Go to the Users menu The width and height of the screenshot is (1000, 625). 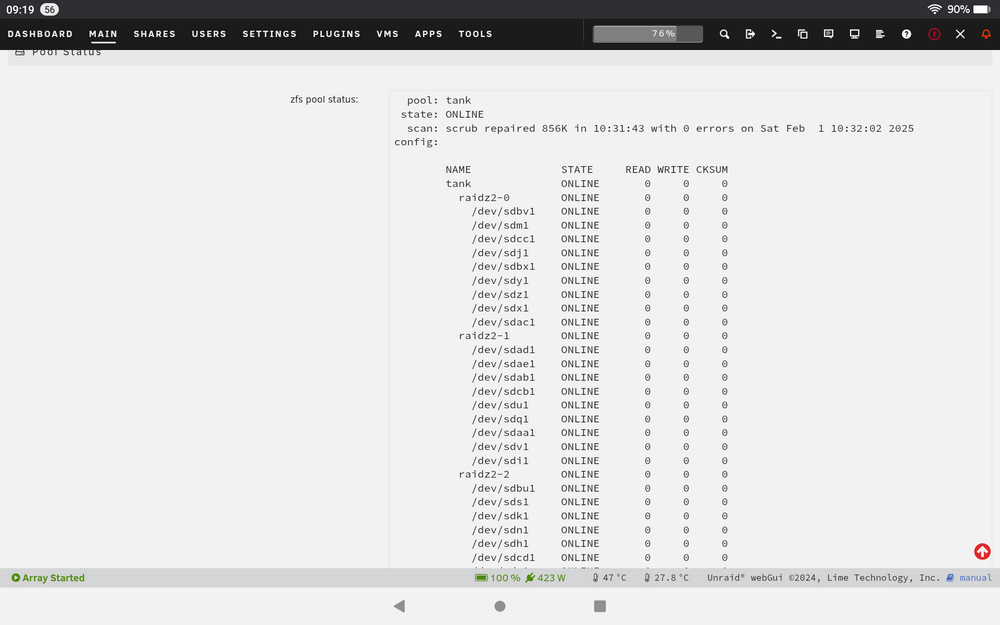(x=209, y=34)
